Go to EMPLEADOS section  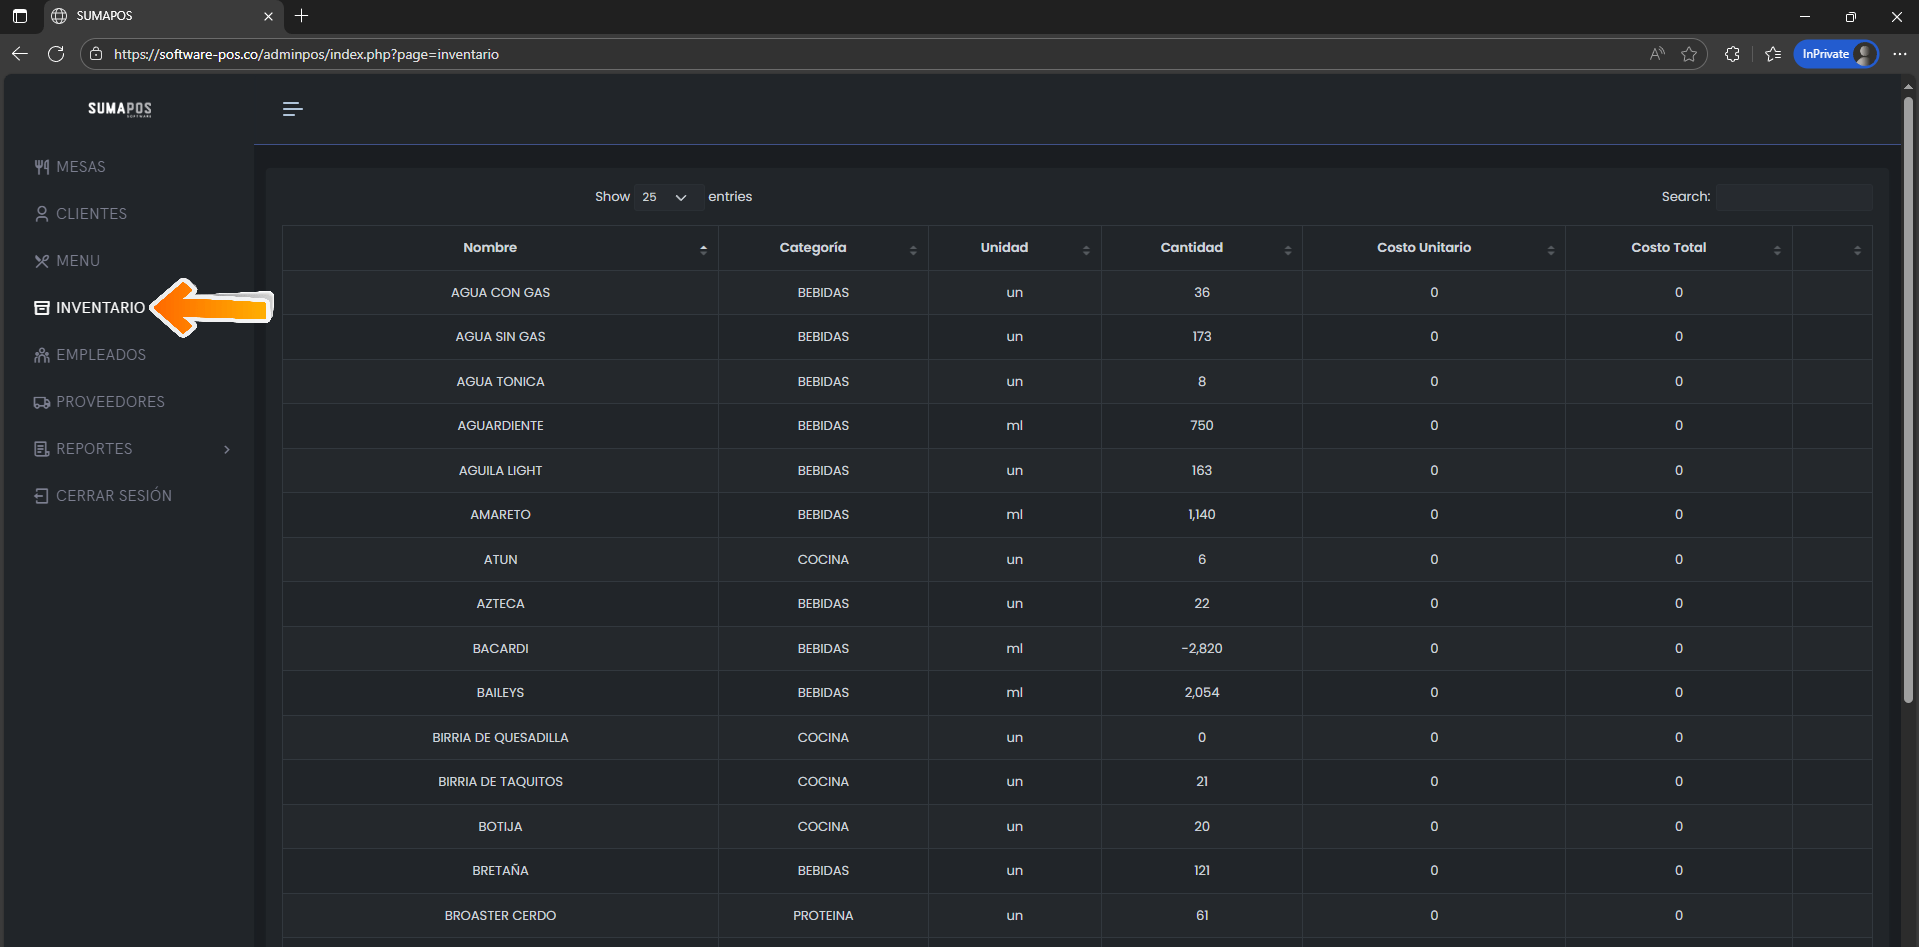click(x=100, y=355)
